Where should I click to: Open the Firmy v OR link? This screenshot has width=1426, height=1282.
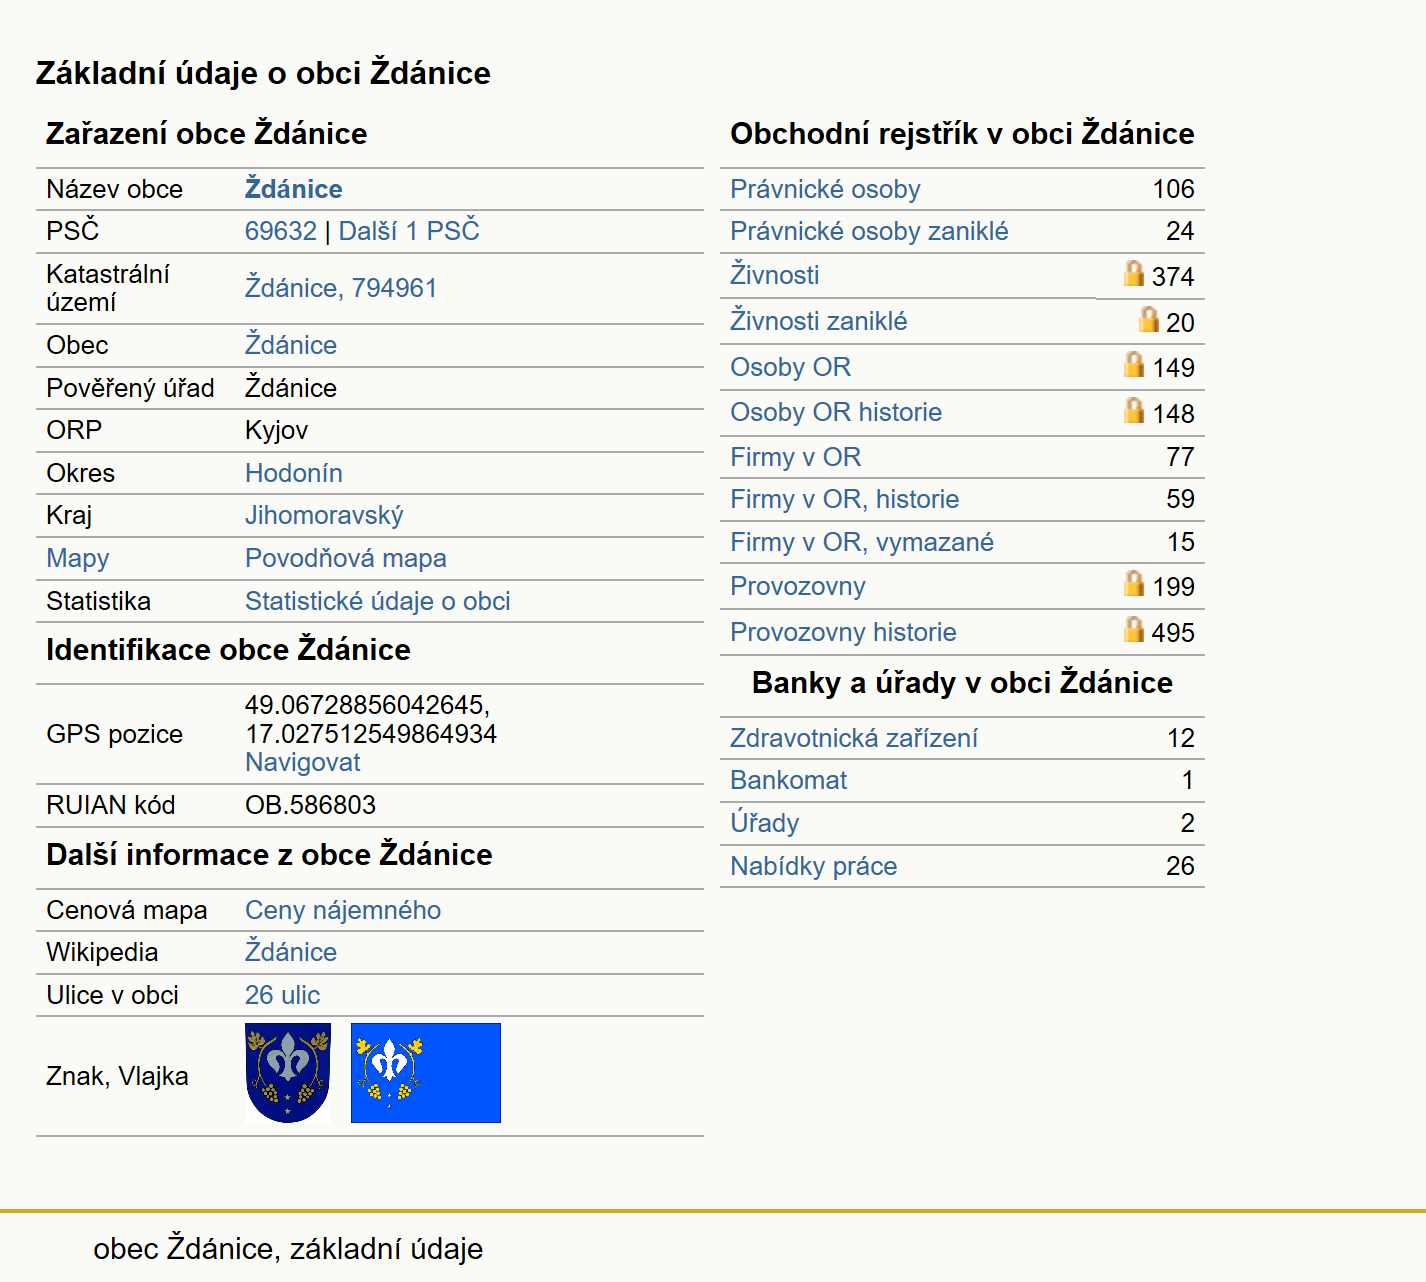[796, 457]
